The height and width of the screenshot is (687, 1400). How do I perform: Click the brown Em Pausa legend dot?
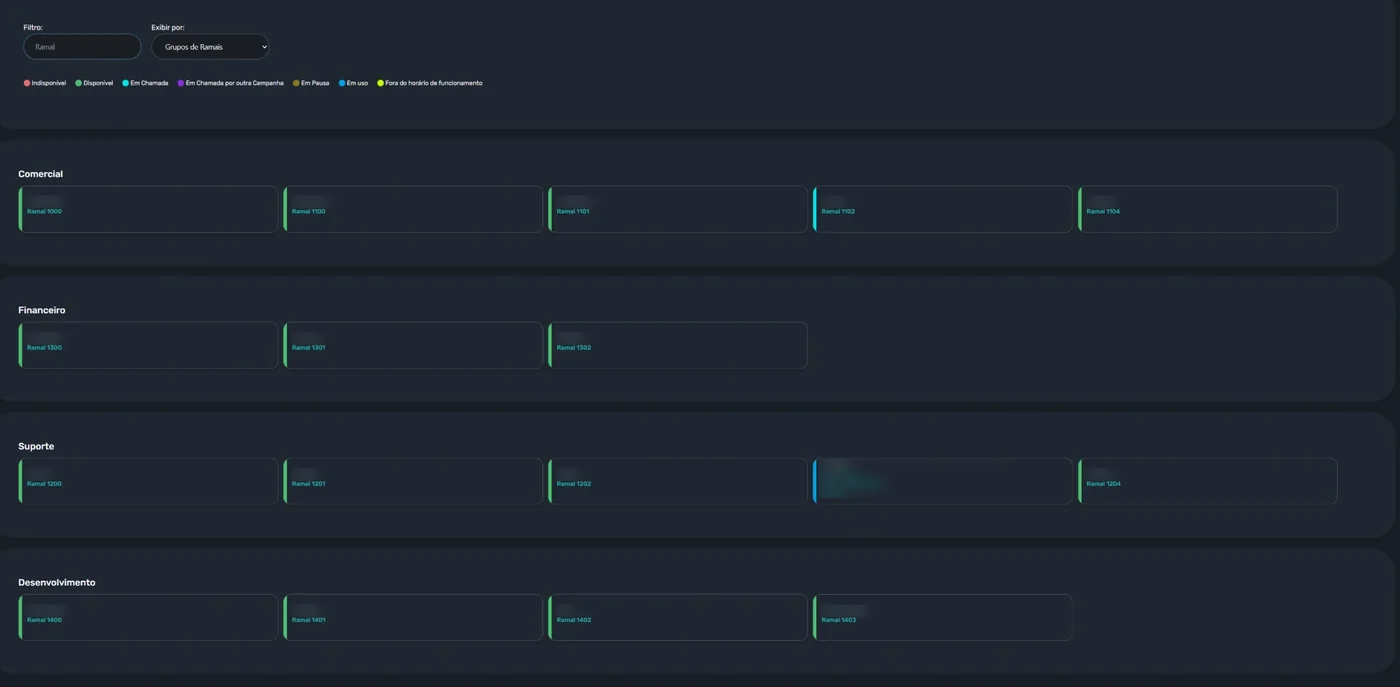click(296, 83)
